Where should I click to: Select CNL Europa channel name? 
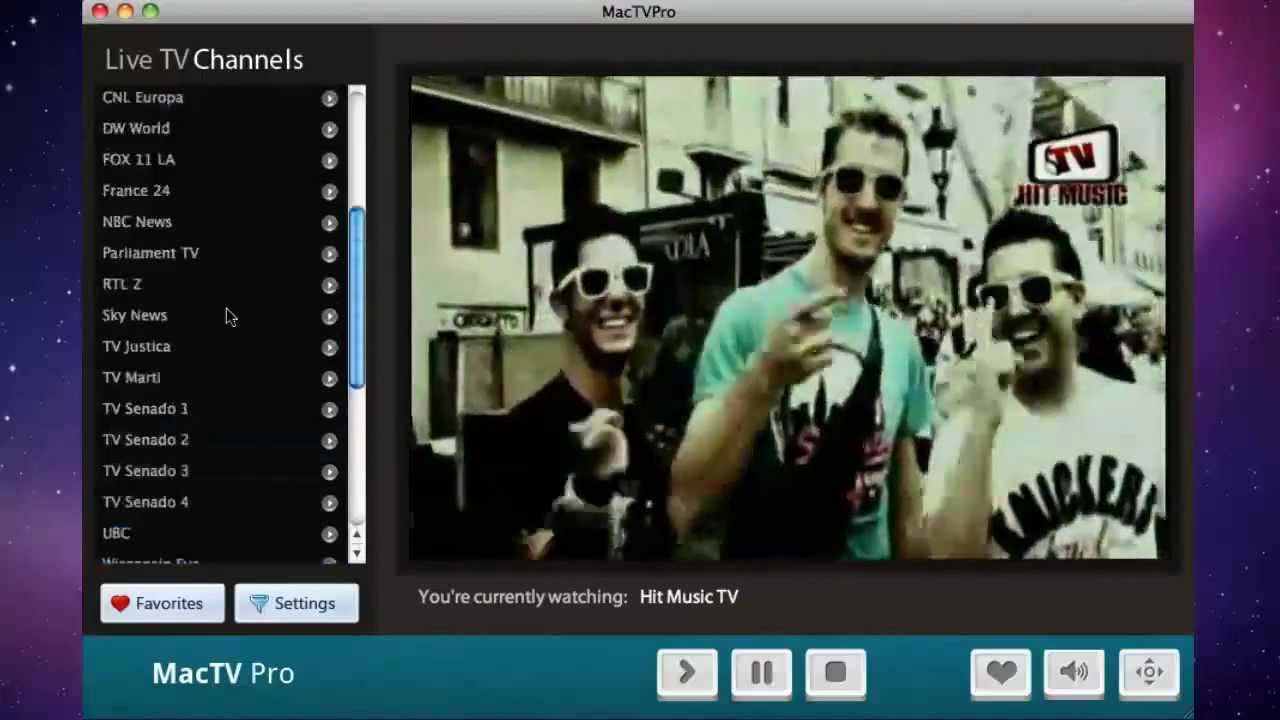point(143,97)
